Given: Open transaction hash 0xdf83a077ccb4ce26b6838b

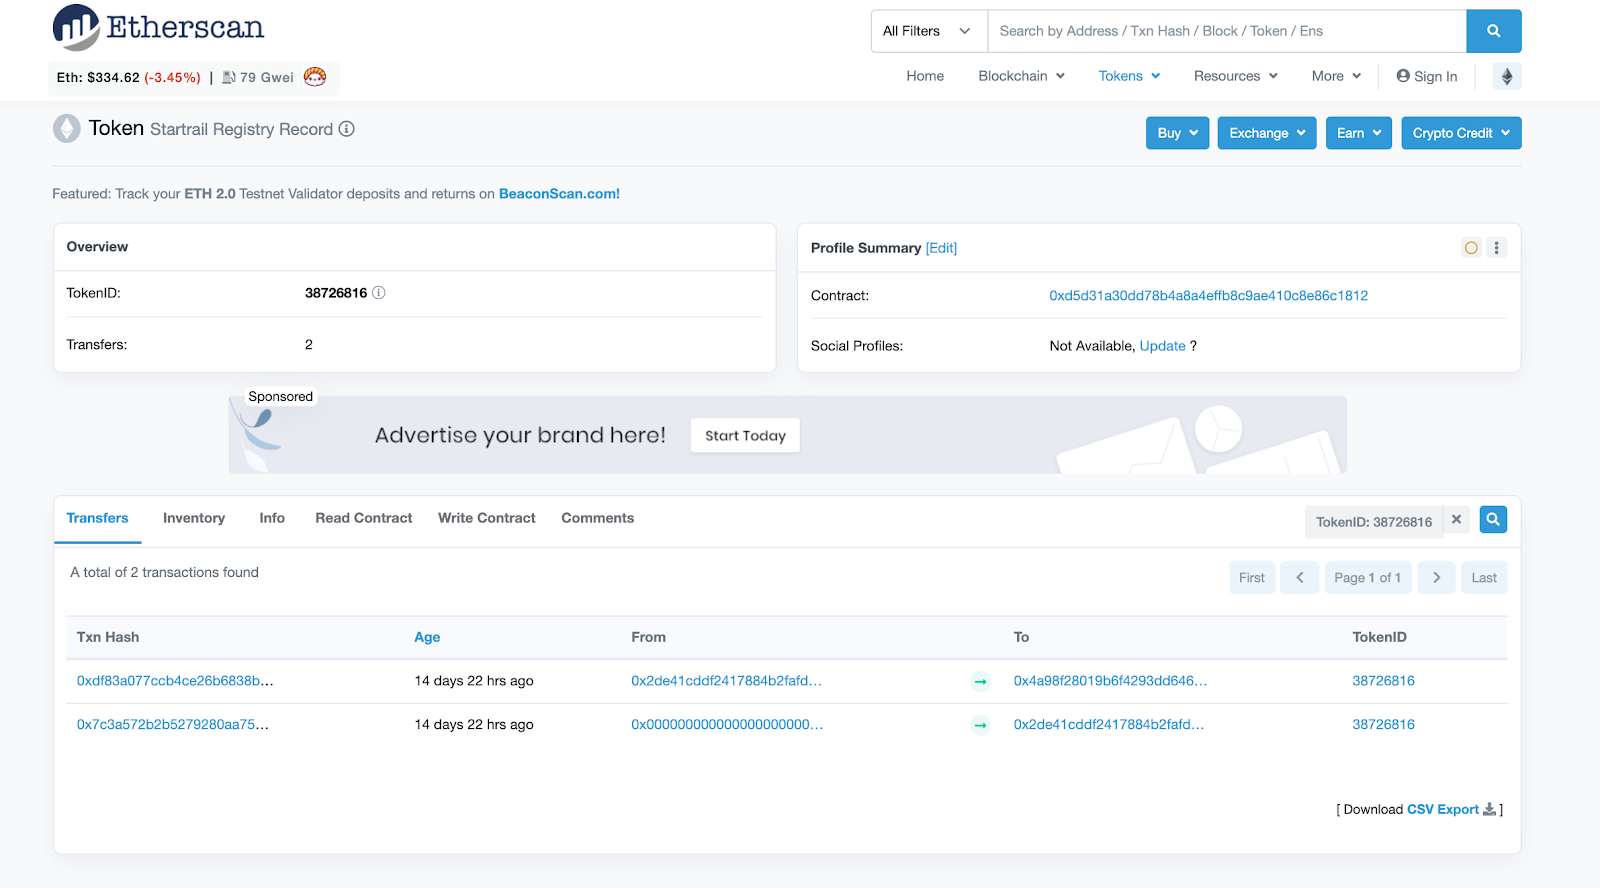Looking at the screenshot, I should click(x=175, y=681).
